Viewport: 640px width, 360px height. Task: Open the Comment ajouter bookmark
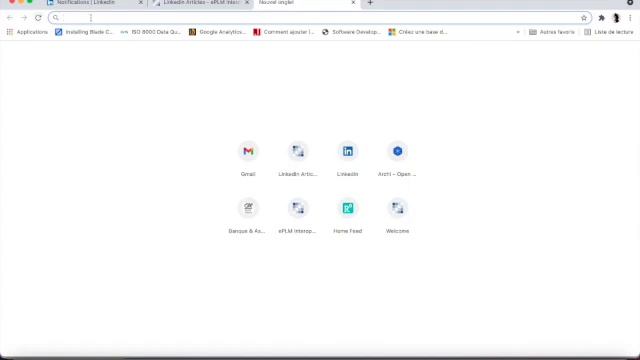pos(284,32)
